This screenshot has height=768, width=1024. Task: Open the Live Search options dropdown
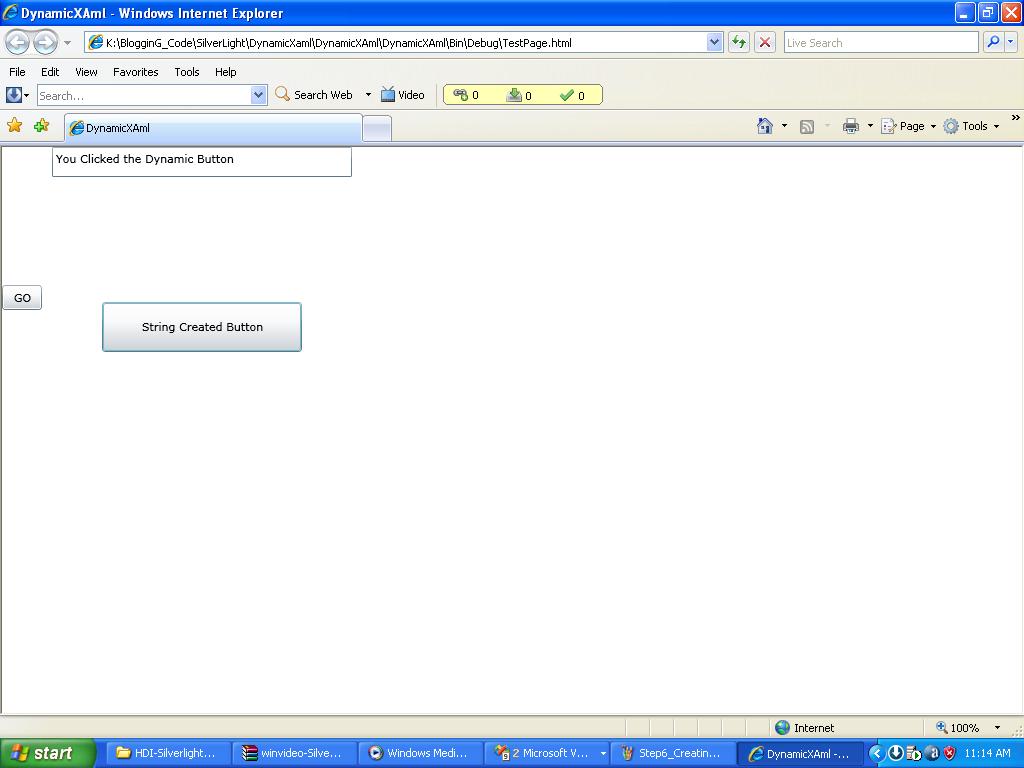coord(1011,42)
